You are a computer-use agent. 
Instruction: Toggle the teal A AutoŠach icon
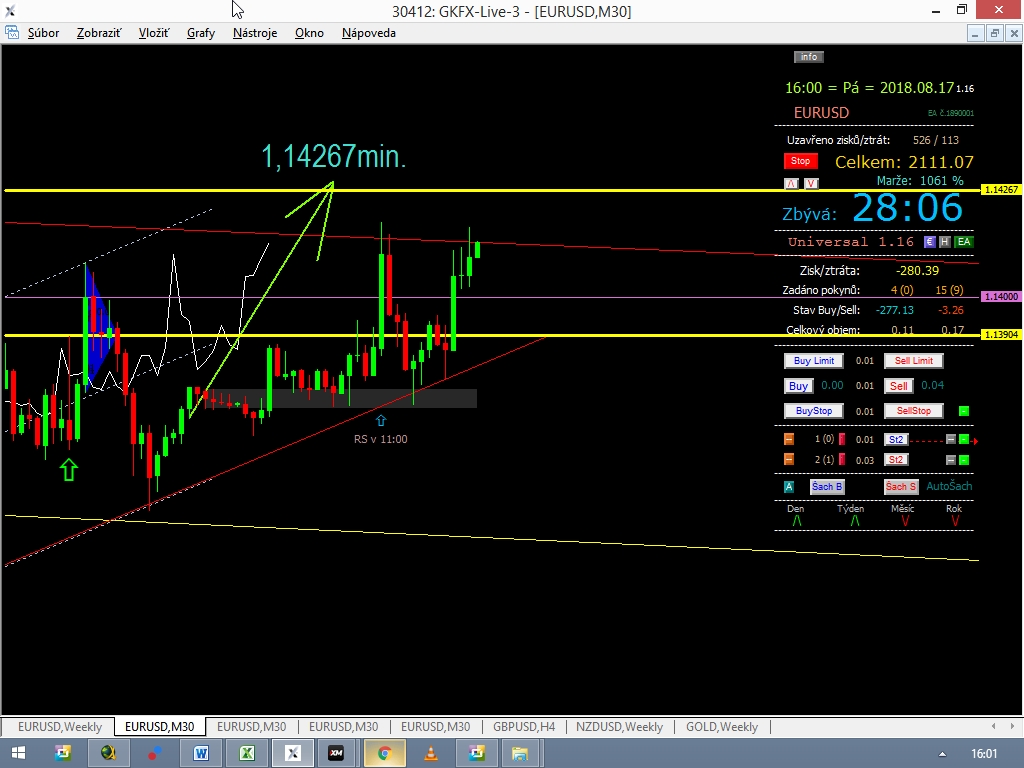click(x=789, y=487)
